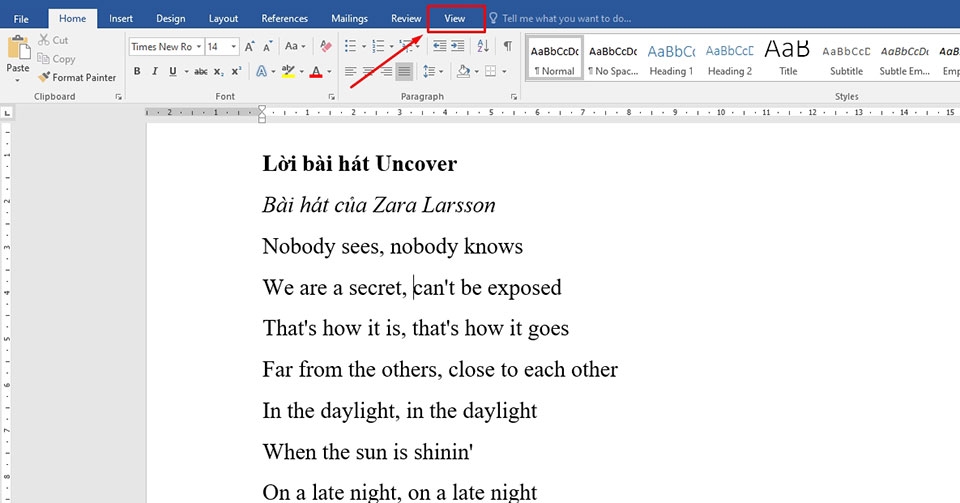
Task: Switch to the References tab
Action: (284, 18)
